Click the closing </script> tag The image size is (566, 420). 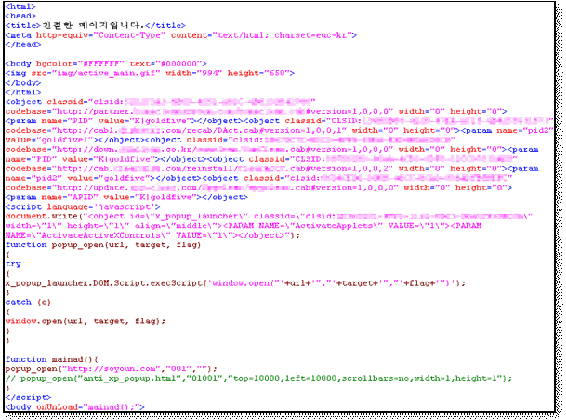coord(28,398)
